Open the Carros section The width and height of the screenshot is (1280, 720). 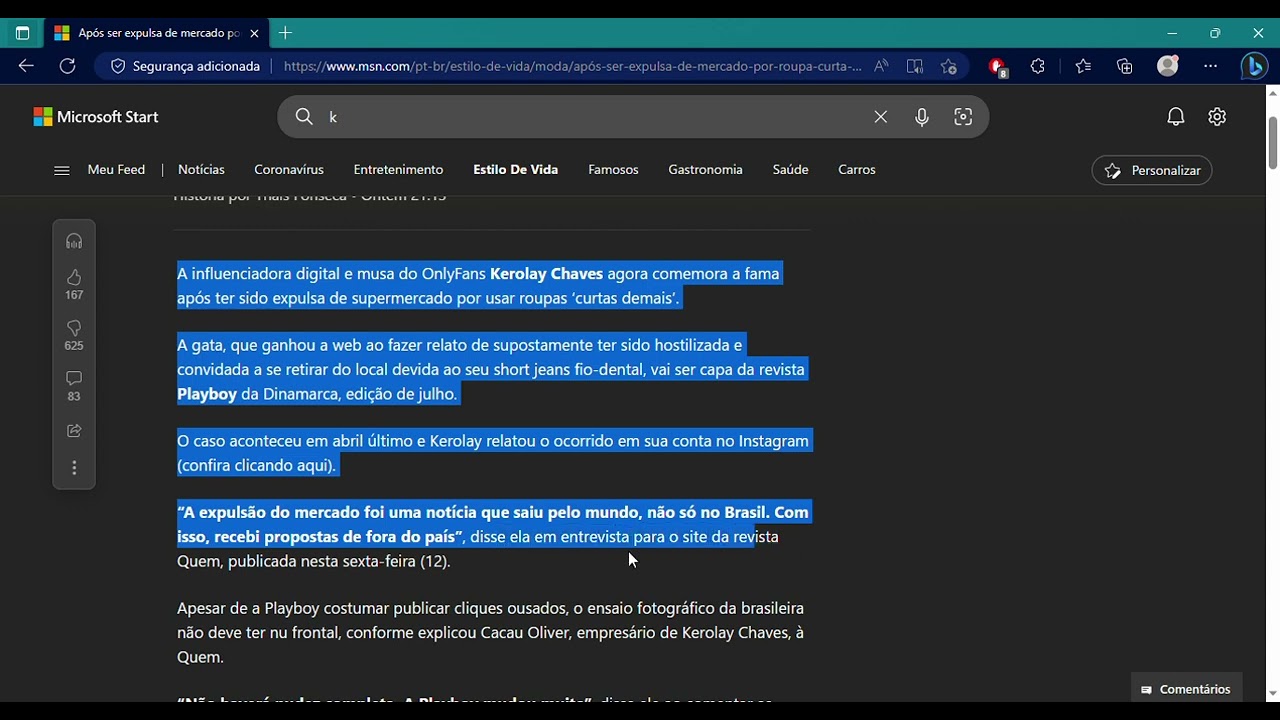[857, 170]
